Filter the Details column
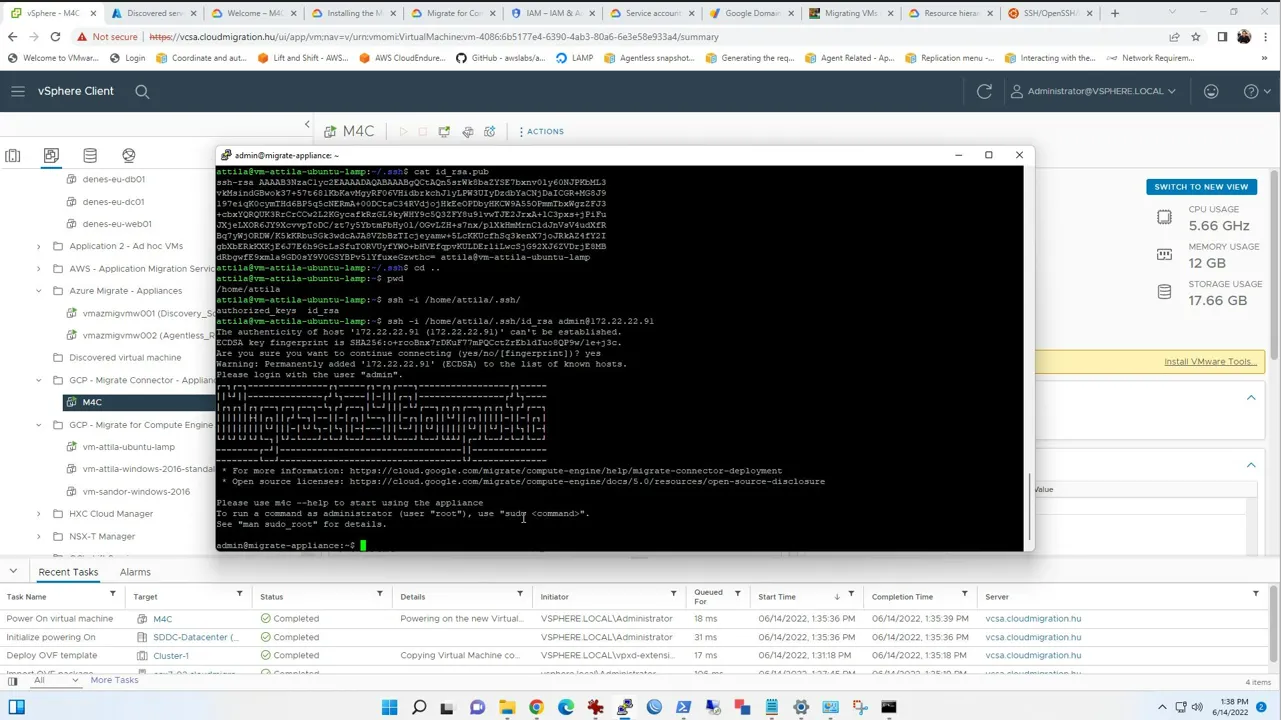 click(519, 596)
